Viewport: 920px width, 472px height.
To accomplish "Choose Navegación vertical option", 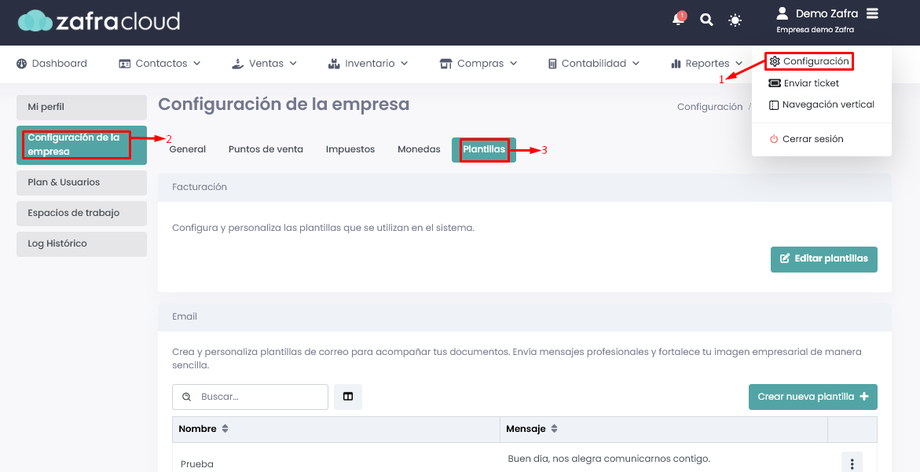I will click(821, 104).
